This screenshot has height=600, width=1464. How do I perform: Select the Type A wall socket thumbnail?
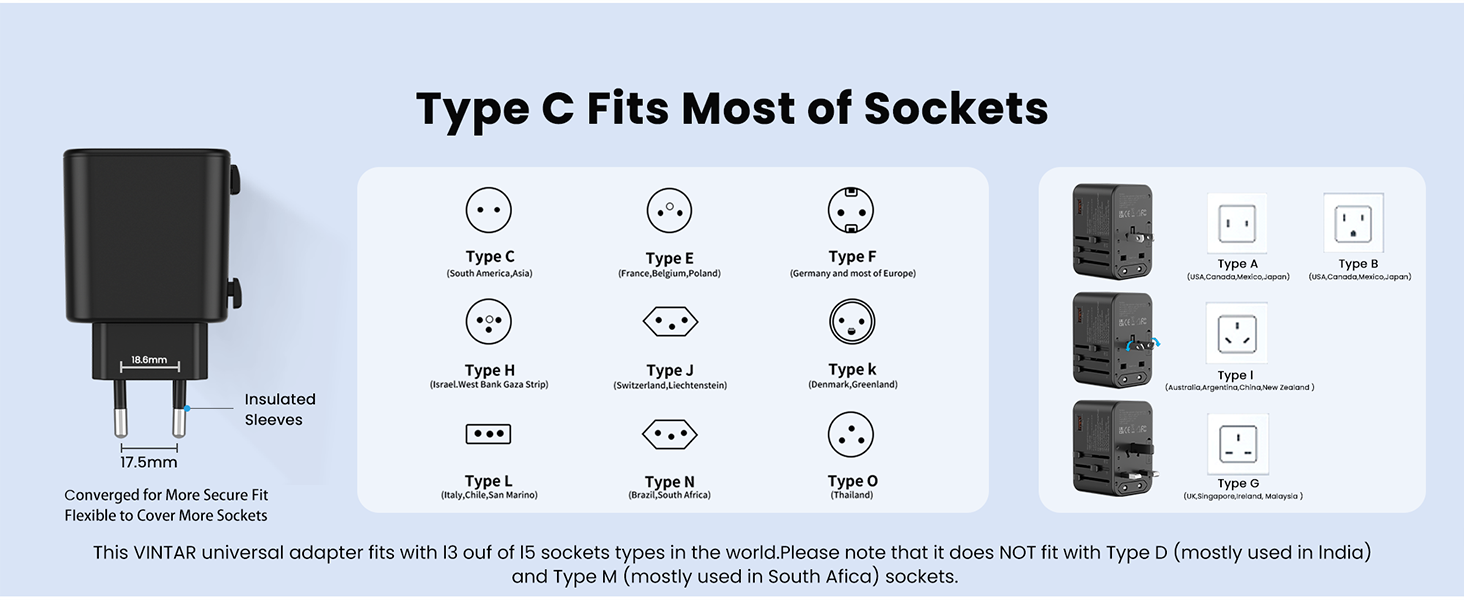[1237, 224]
